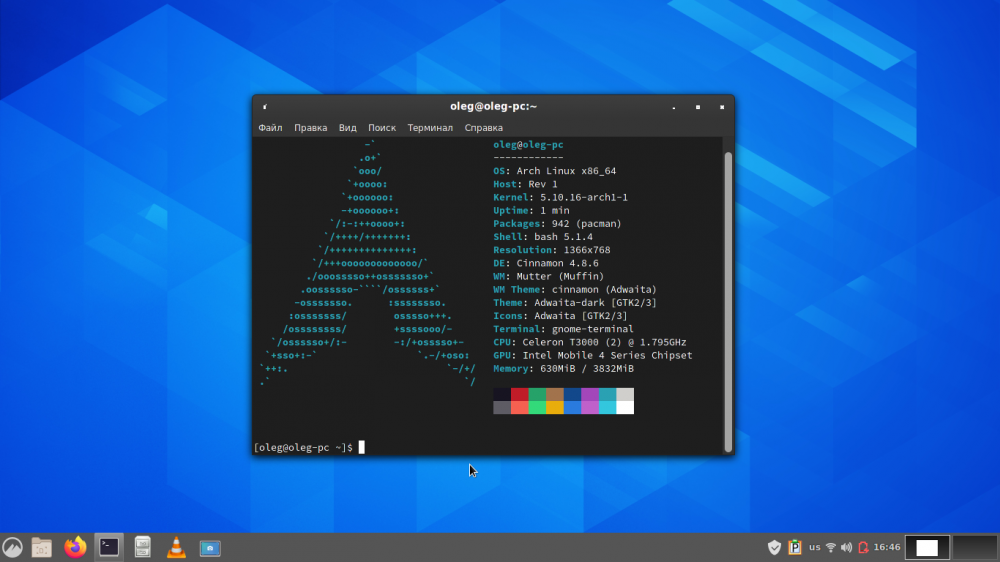This screenshot has width=1000, height=562.
Task: Click the 'Memory: 630MiB / 3832MiB' line
Action: coord(563,369)
